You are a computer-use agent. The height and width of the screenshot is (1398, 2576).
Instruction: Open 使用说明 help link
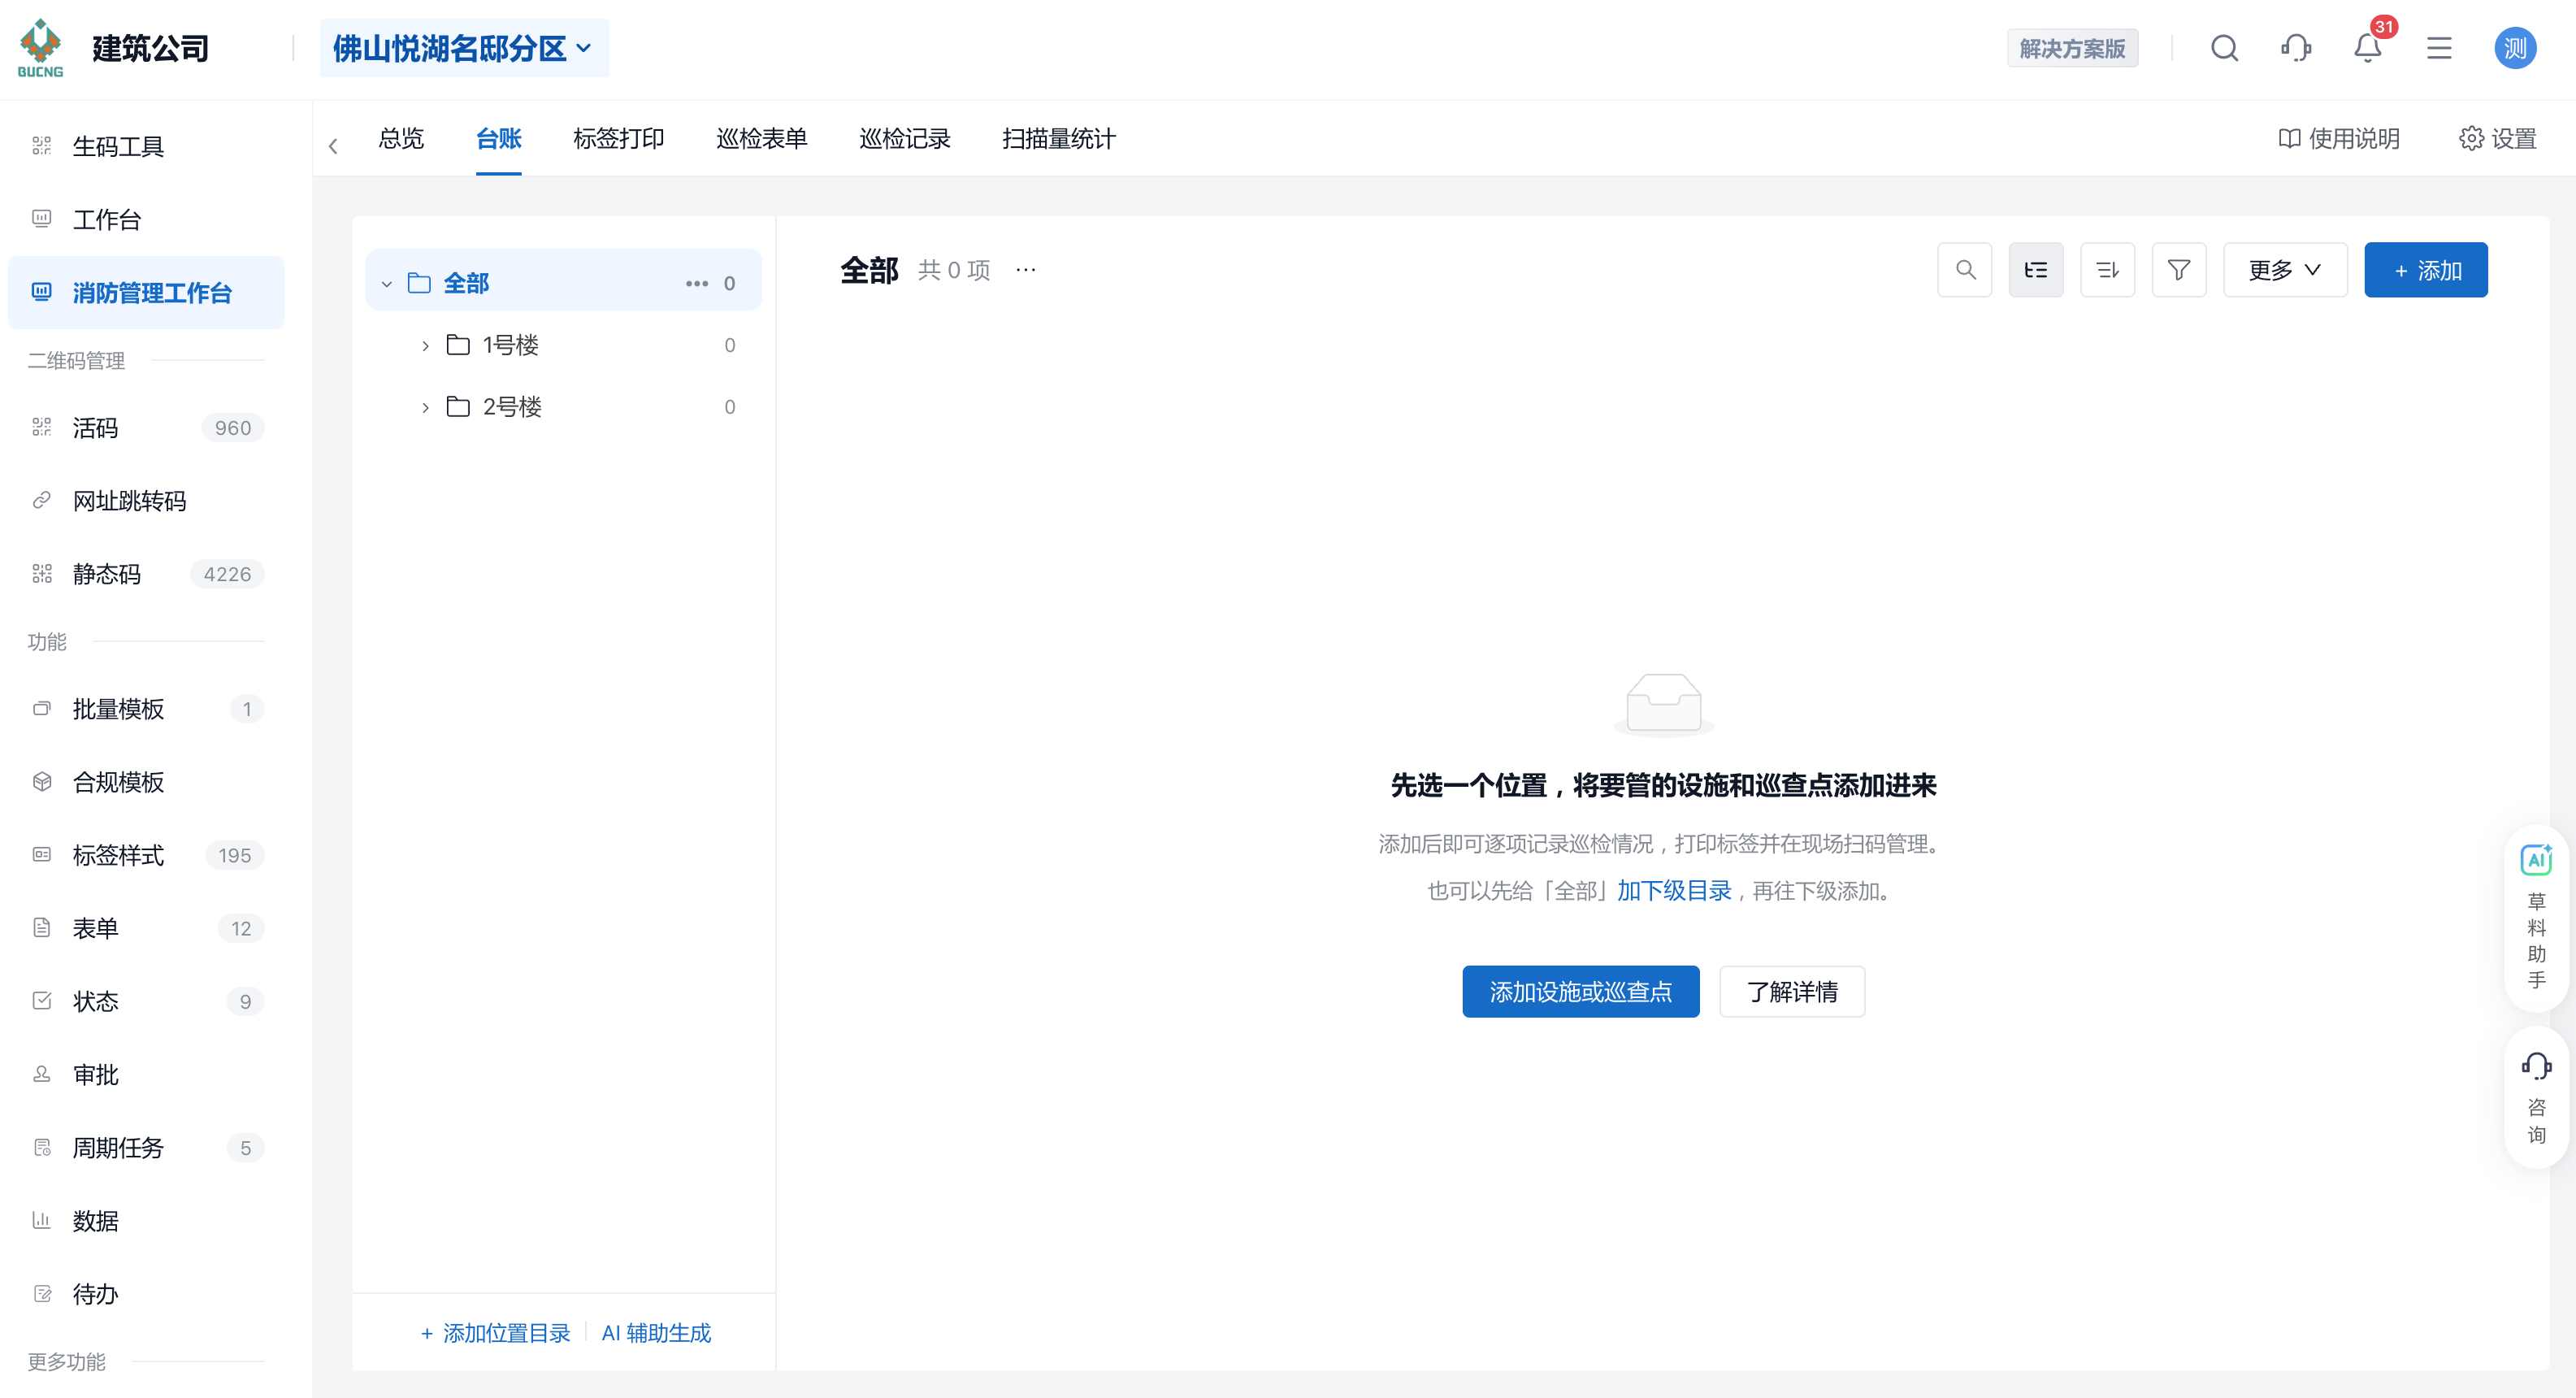[2339, 139]
